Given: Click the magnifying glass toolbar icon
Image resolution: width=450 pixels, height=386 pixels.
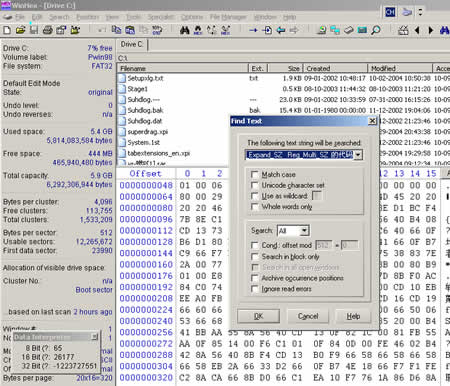Looking at the screenshot, I should 376,30.
